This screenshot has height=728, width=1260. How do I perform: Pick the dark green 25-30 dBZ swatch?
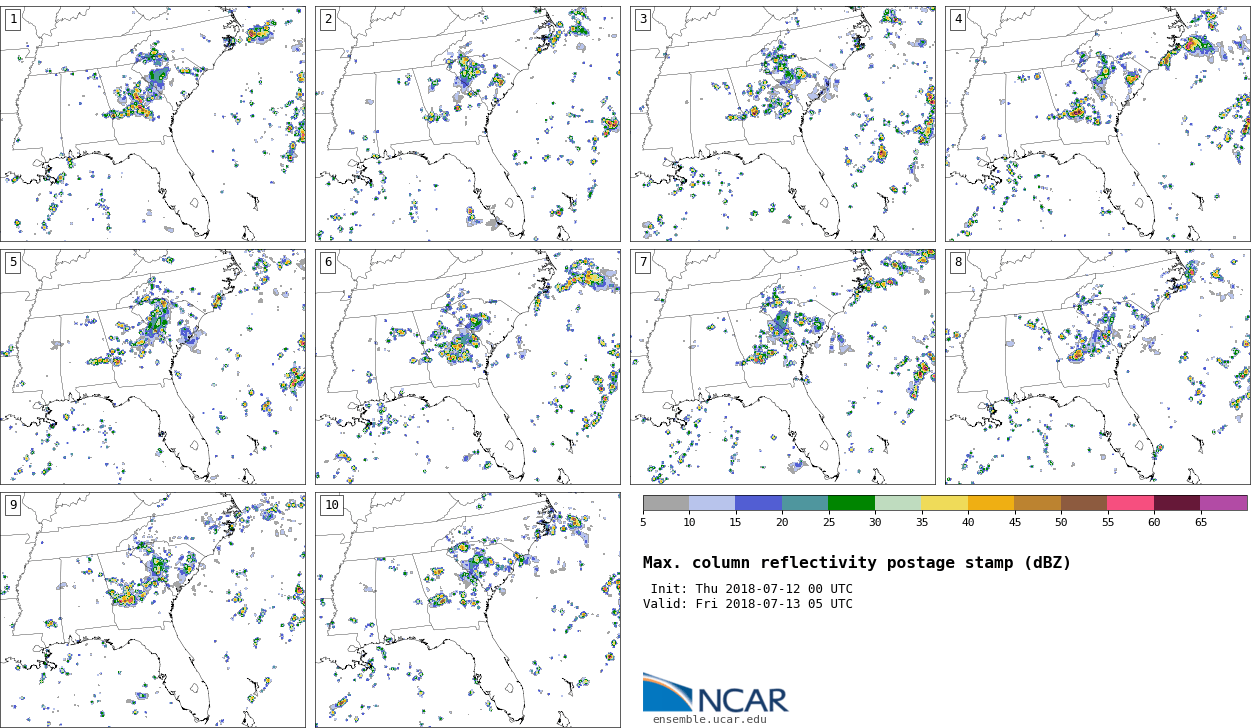pos(851,503)
